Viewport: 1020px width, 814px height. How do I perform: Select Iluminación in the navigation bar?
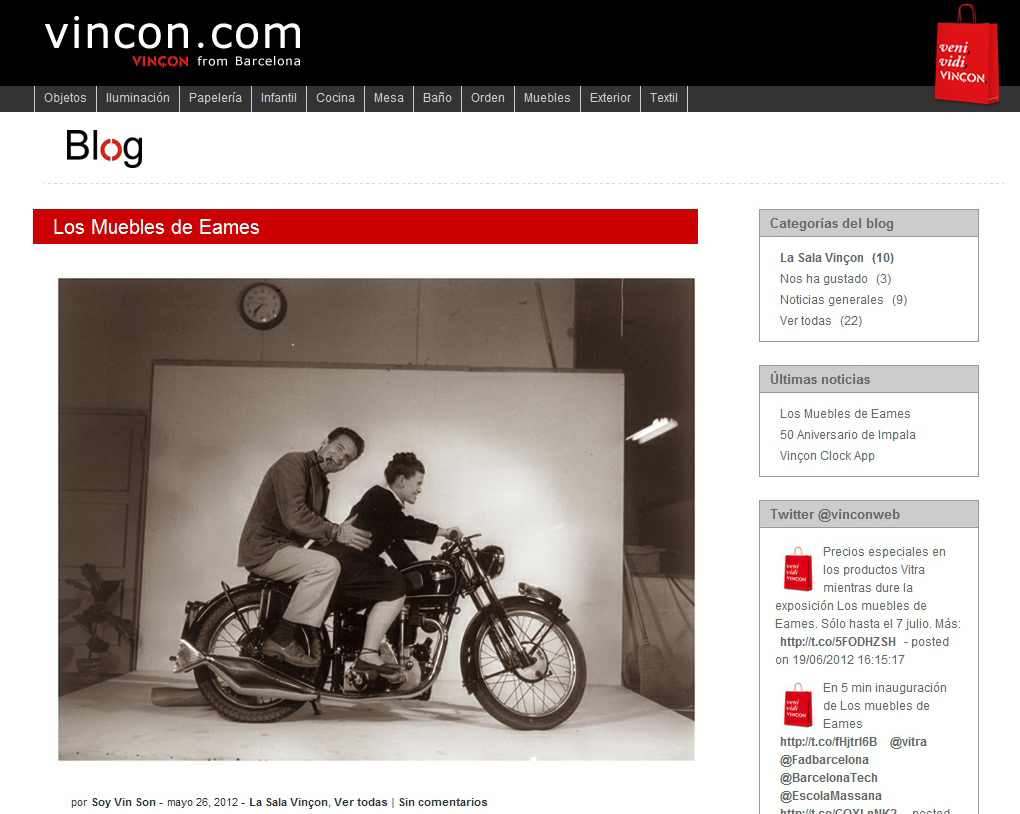click(138, 98)
